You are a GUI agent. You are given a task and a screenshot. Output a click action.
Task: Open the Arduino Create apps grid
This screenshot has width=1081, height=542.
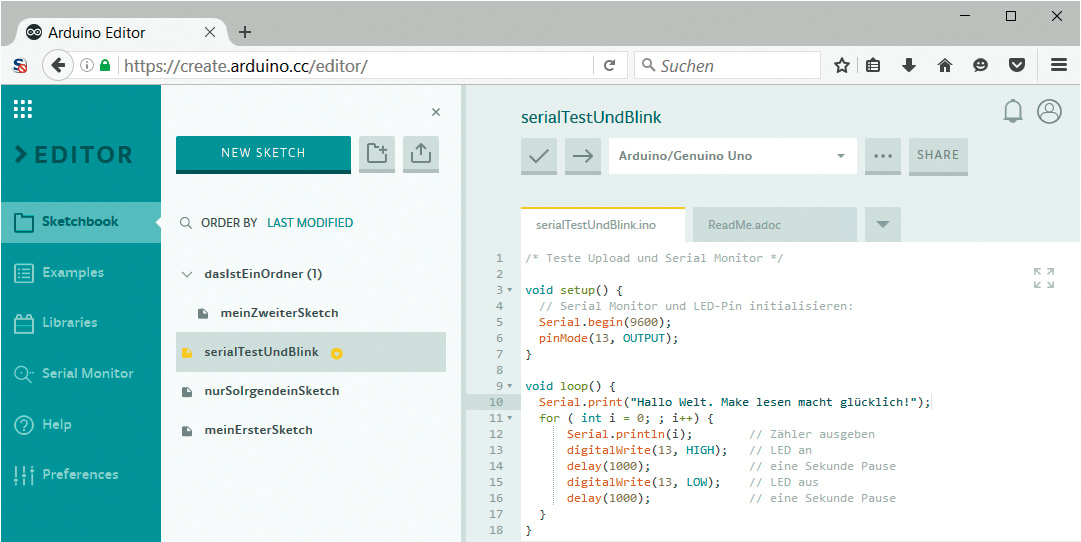pyautogui.click(x=23, y=109)
